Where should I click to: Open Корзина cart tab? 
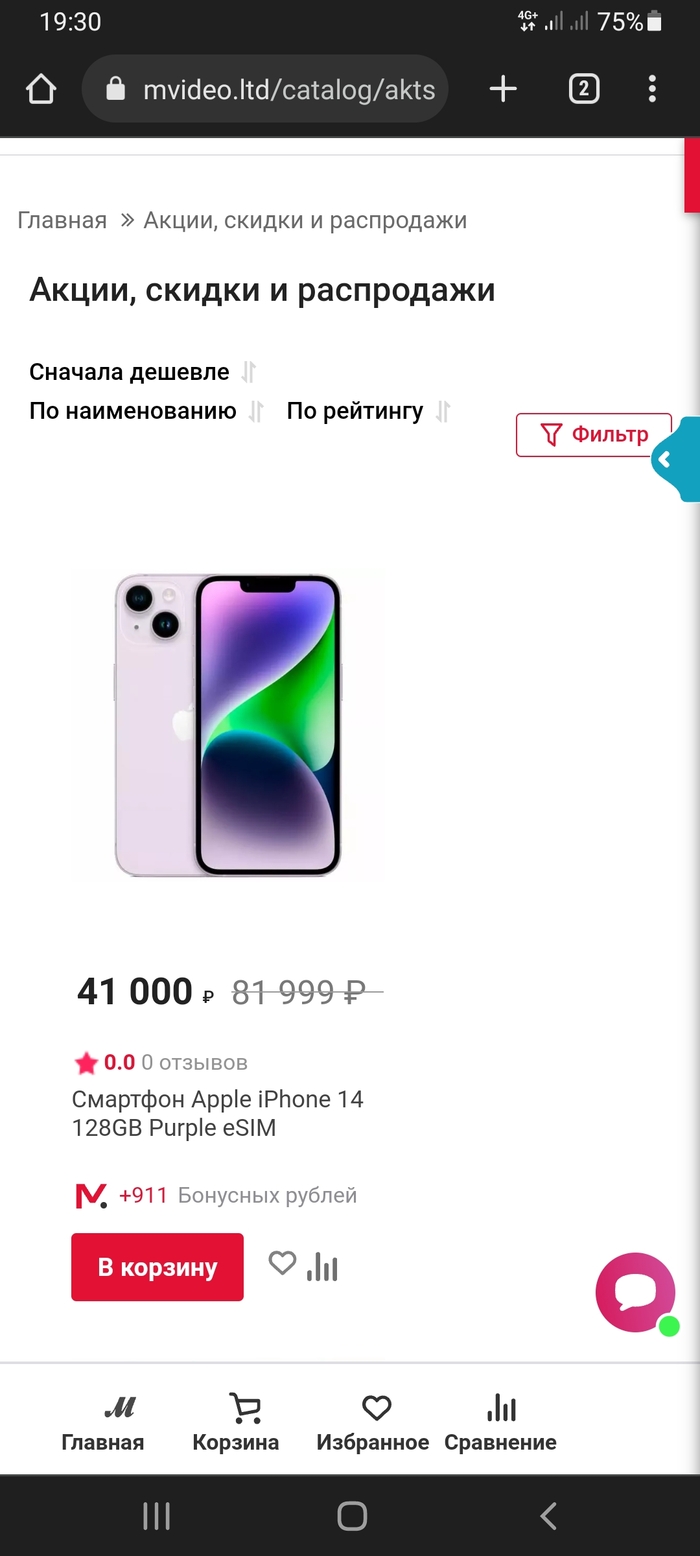(x=236, y=1424)
